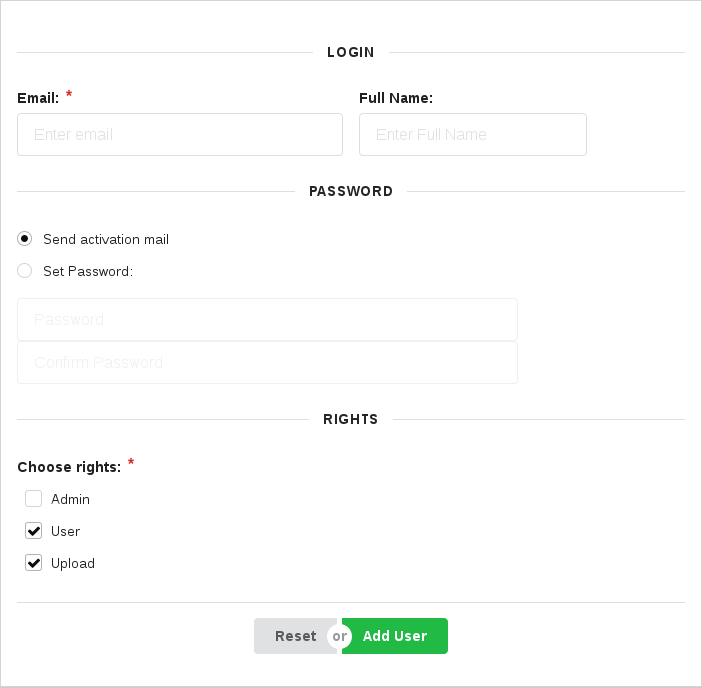Choose the Set Password radio option
Screen dimensions: 702x688
coord(25,271)
